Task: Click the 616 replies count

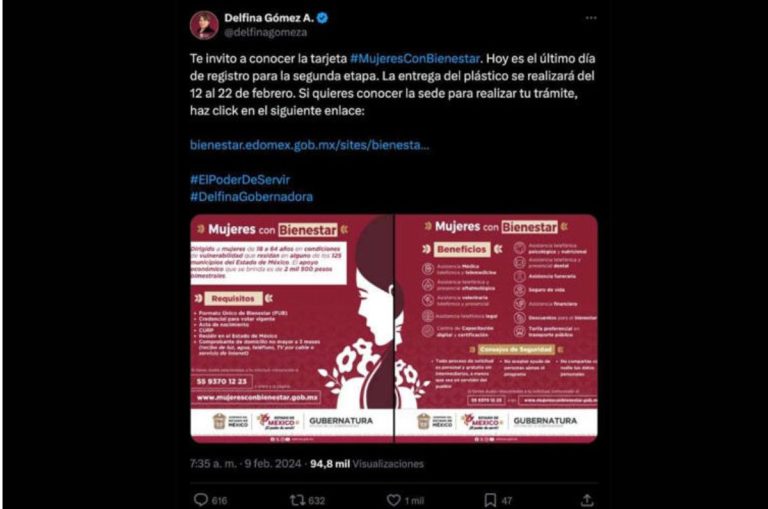Action: click(x=219, y=501)
